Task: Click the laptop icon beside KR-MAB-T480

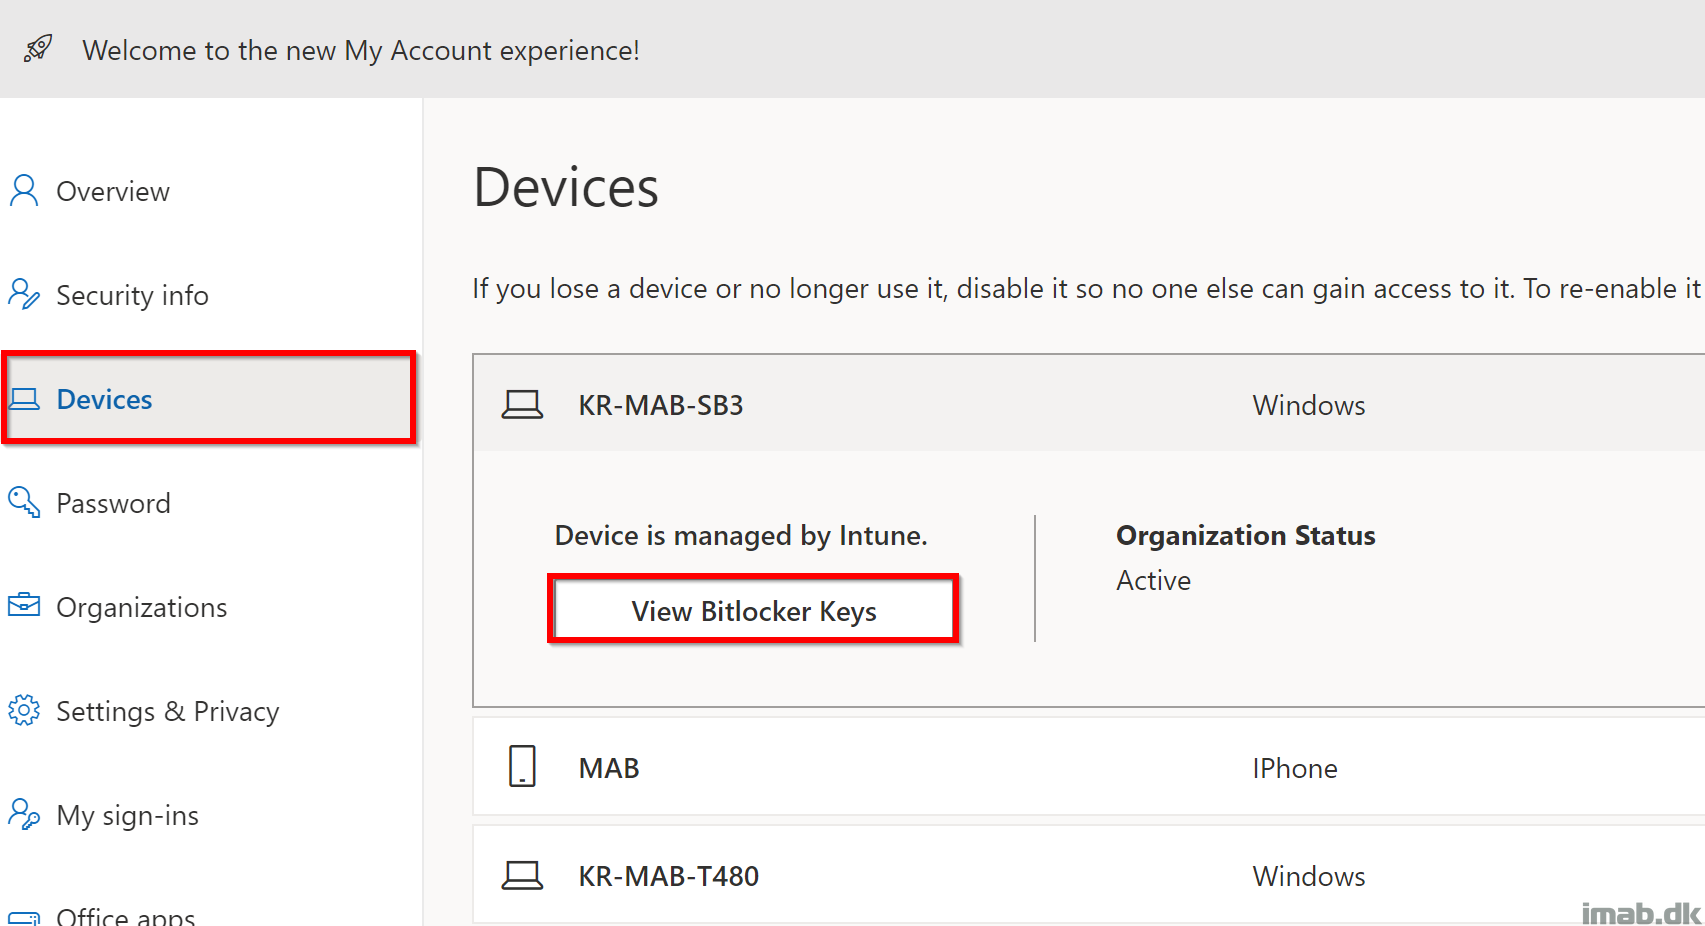Action: 522,876
